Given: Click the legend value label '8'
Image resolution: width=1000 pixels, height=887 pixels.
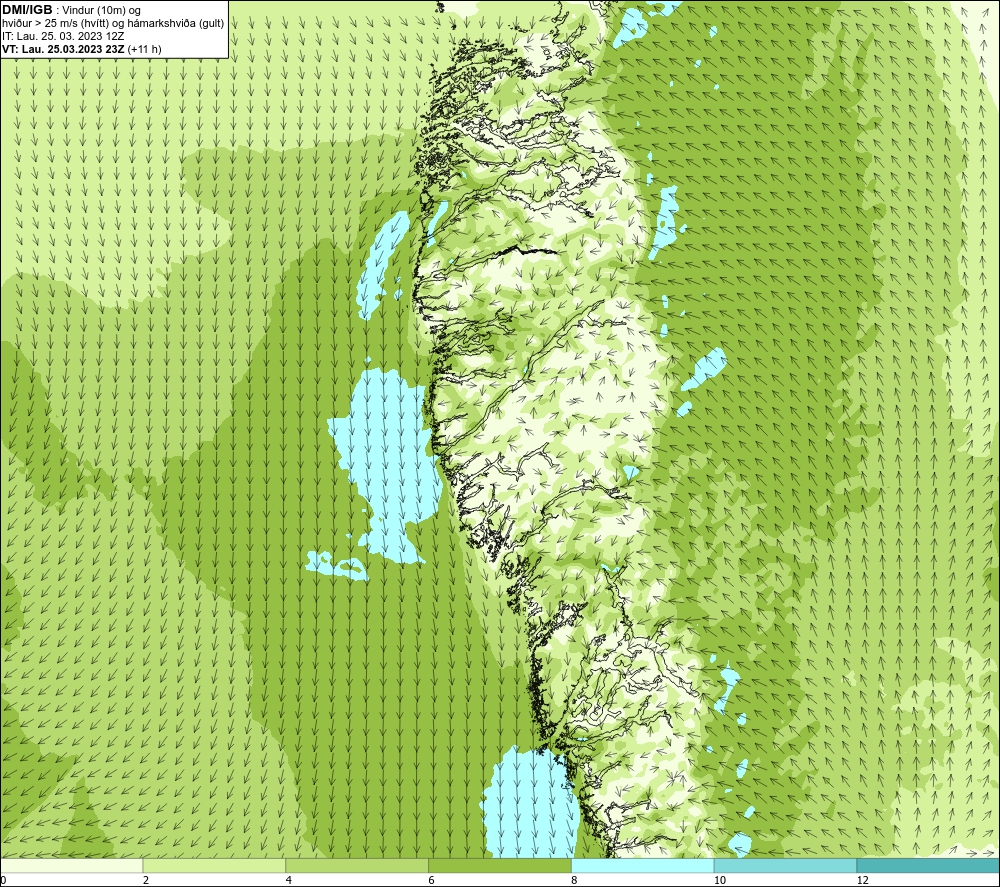Looking at the screenshot, I should click(x=575, y=880).
